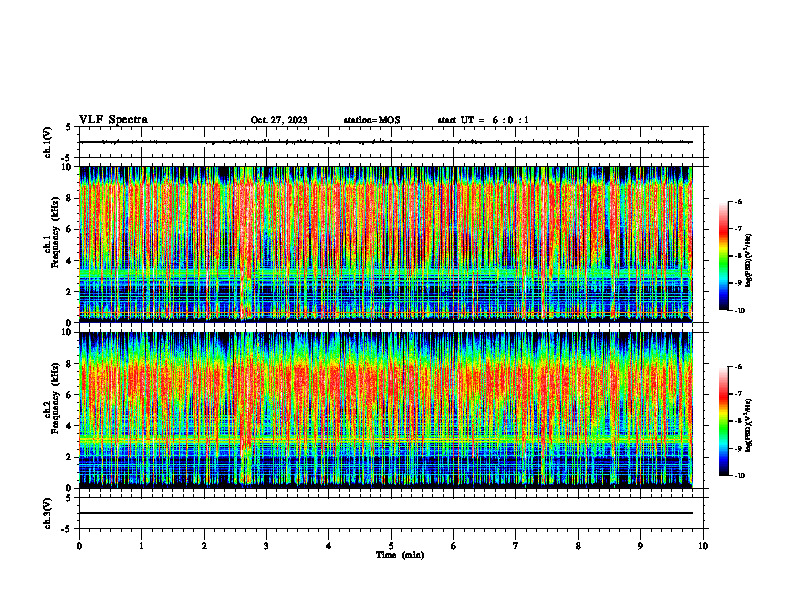Click tick label "7" on the Time axis
Image resolution: width=792 pixels, height=612 pixels.
click(x=516, y=546)
